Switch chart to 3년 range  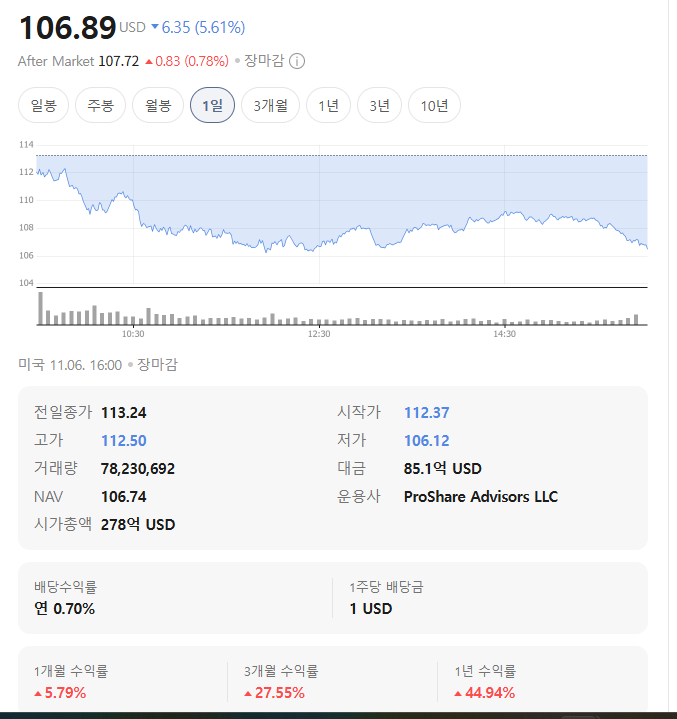[x=379, y=105]
